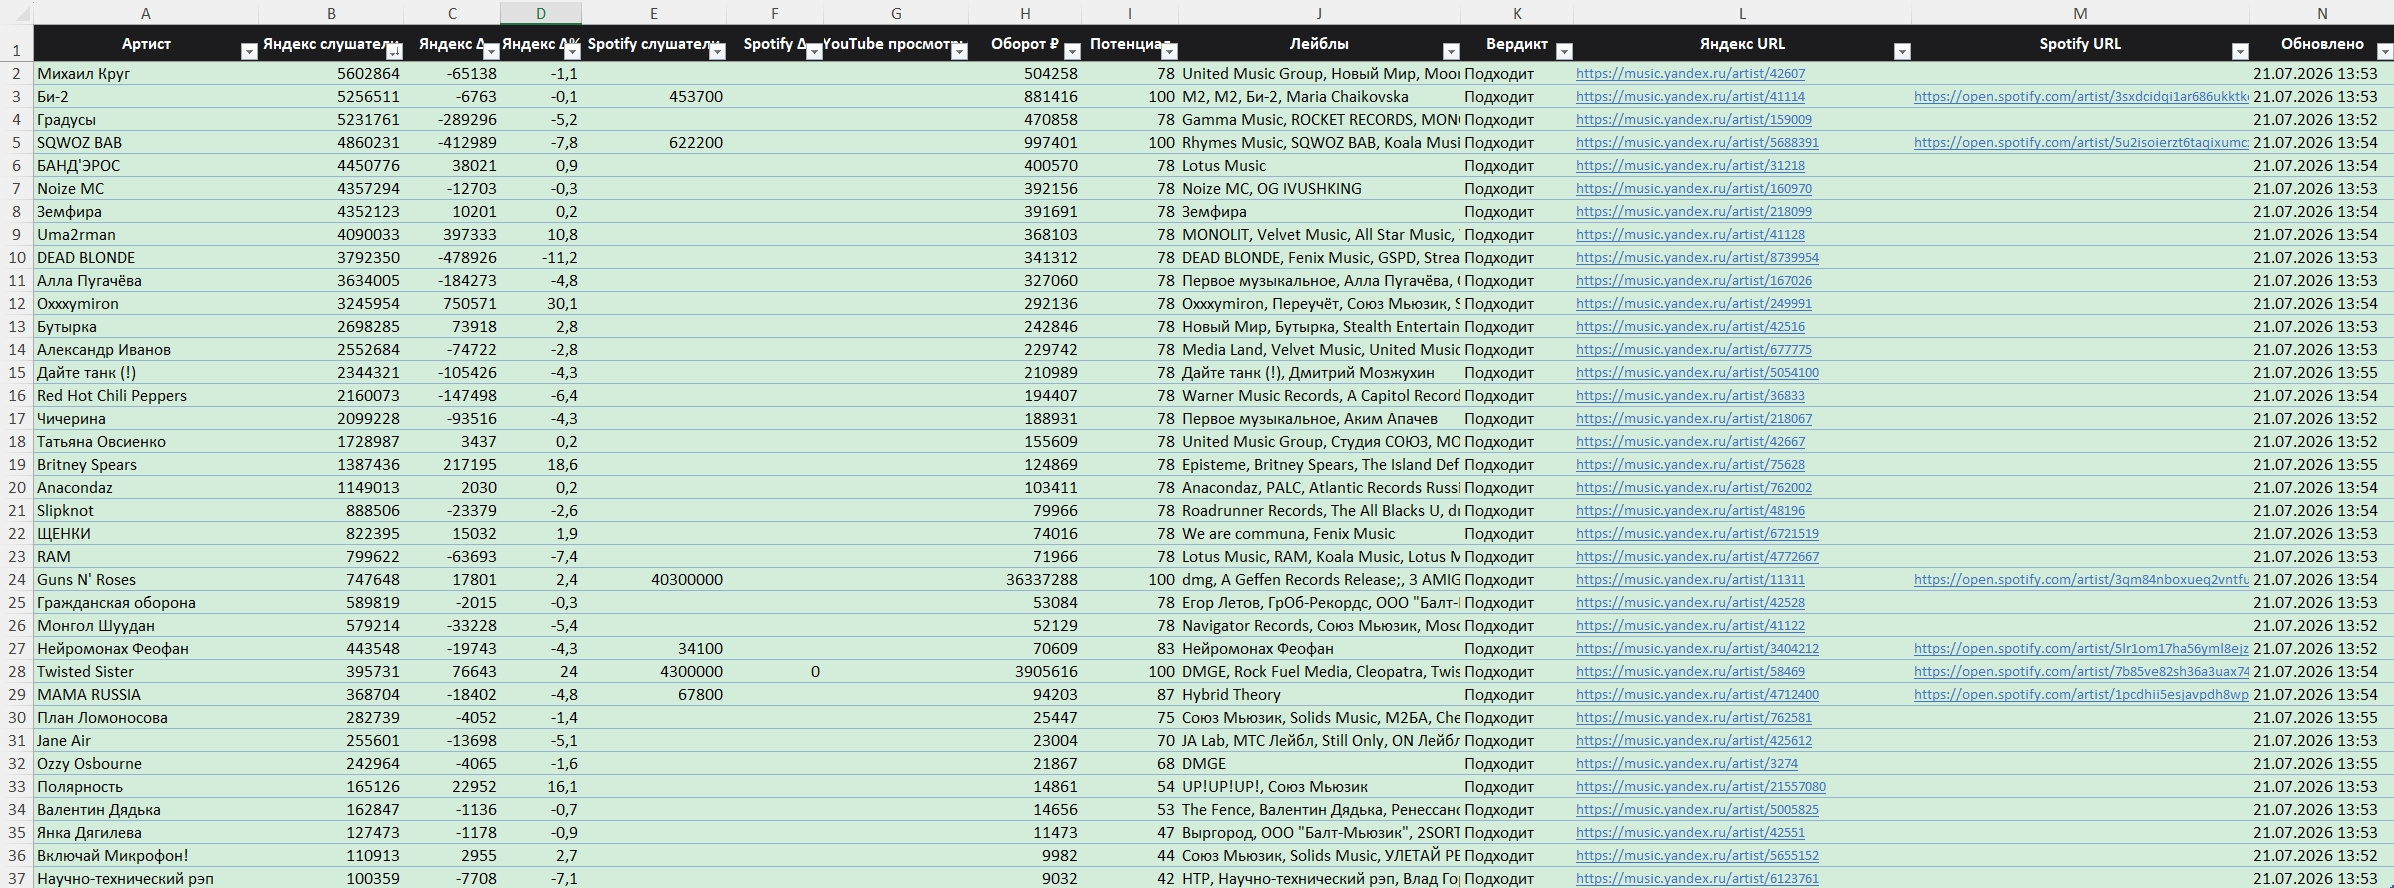Select column M by its header
2394x888 pixels.
click(x=2080, y=13)
